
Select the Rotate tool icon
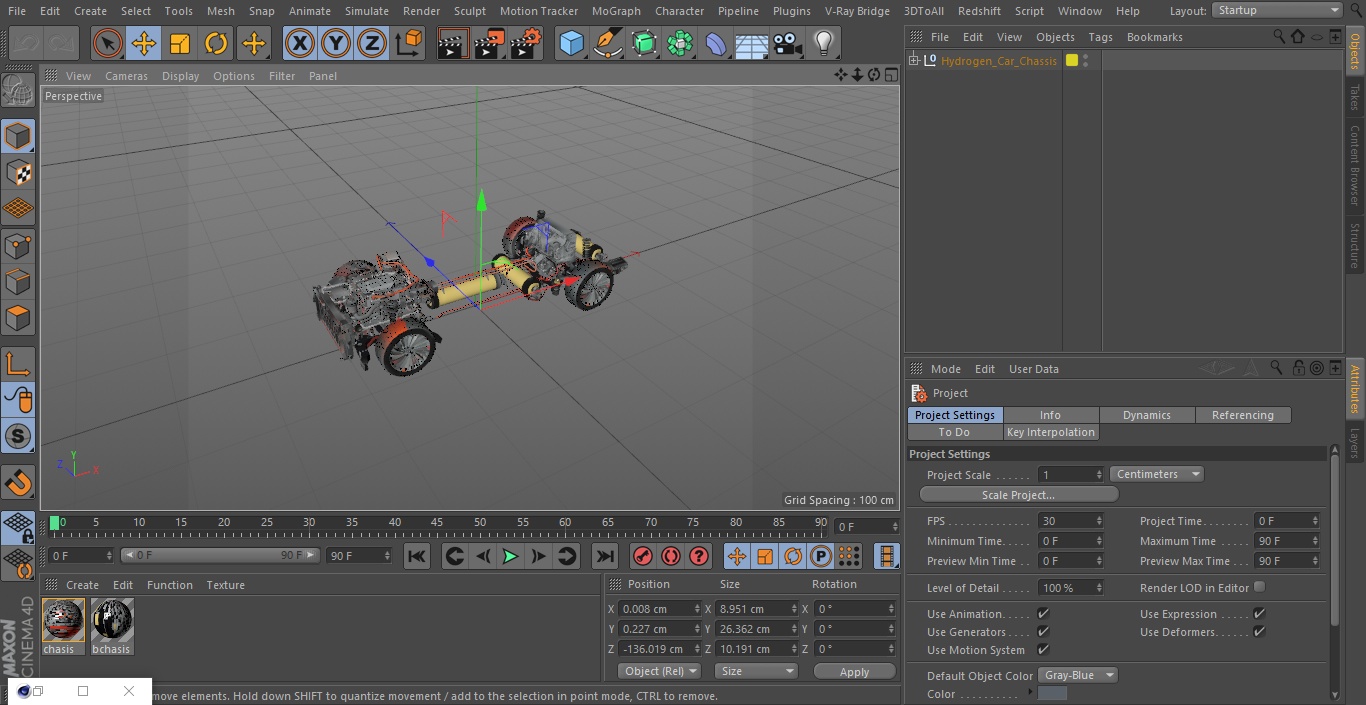[216, 44]
